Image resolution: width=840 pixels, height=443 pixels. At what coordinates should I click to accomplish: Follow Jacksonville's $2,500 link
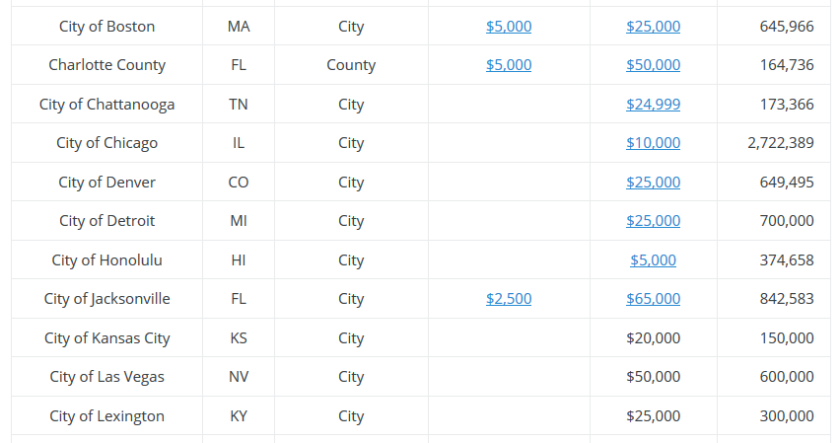[x=508, y=299]
